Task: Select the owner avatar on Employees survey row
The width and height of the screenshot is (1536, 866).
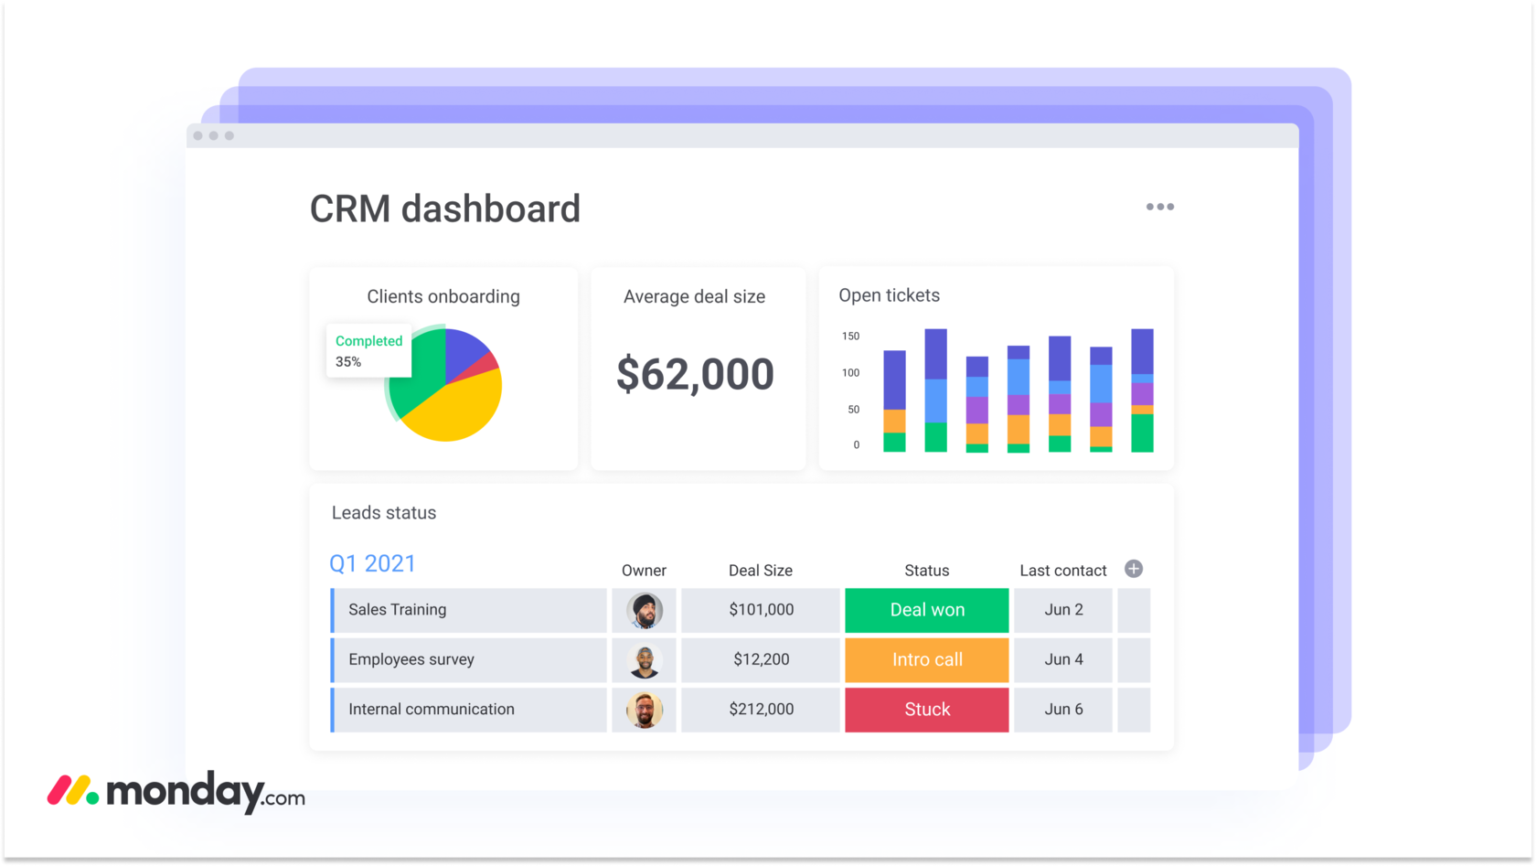Action: point(643,660)
